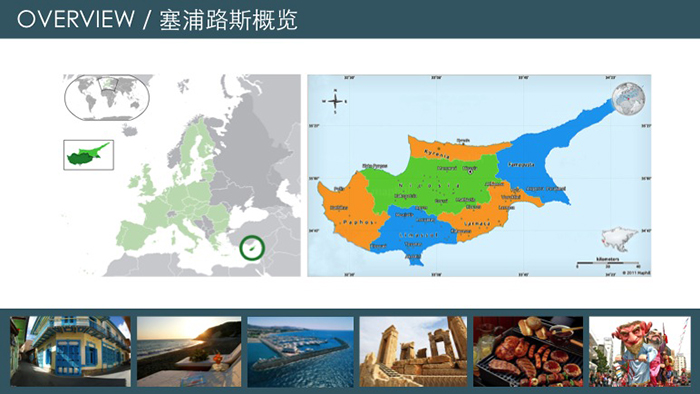Click the "kilometers" scale label
700x394 pixels.
[x=608, y=259]
